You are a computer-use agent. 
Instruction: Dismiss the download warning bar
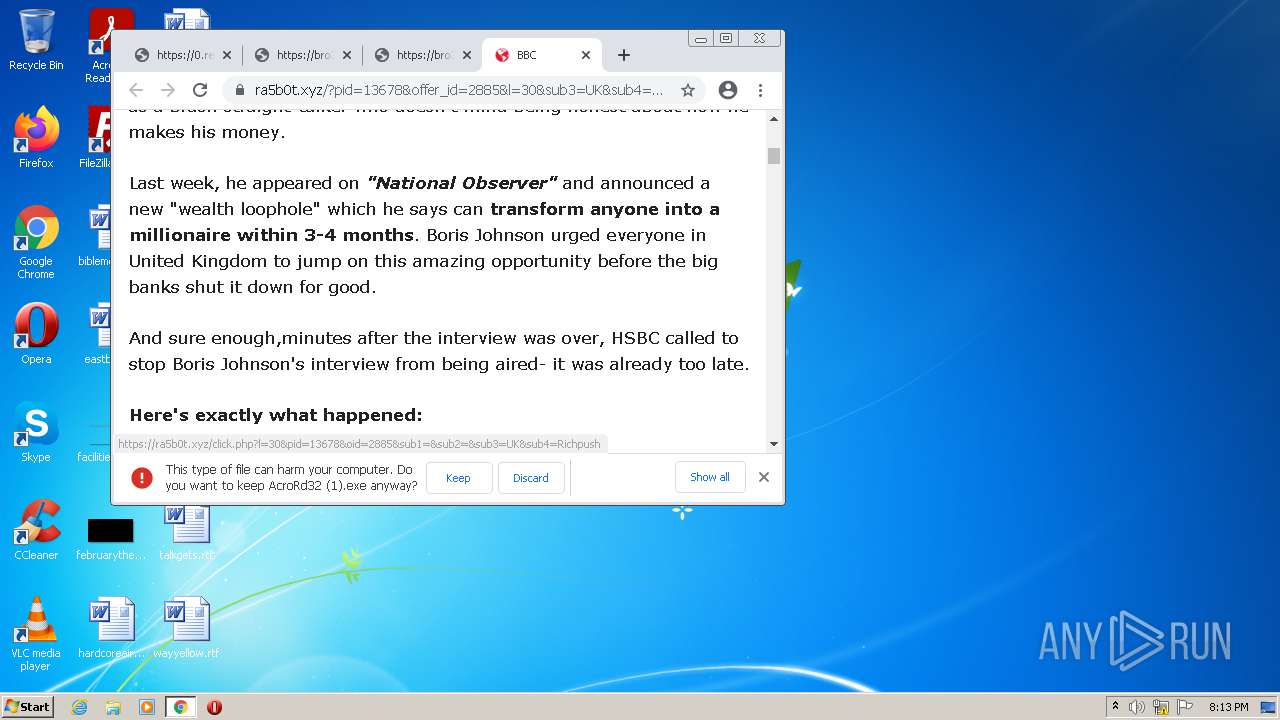click(x=764, y=477)
